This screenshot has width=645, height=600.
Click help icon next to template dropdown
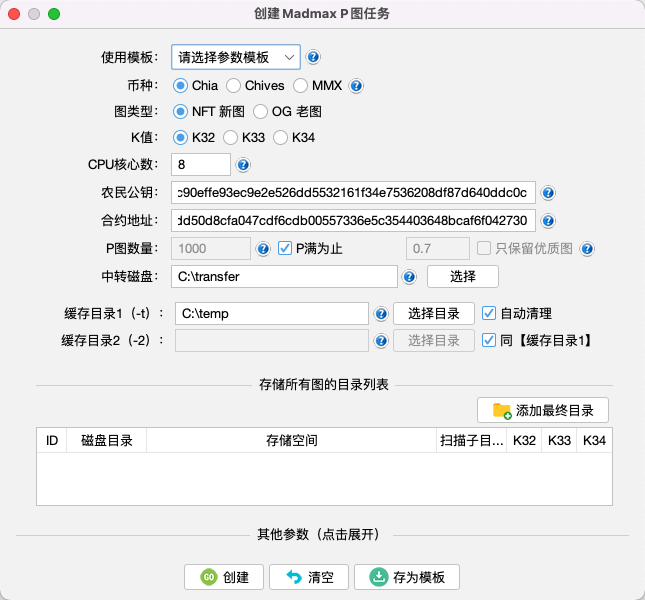313,57
